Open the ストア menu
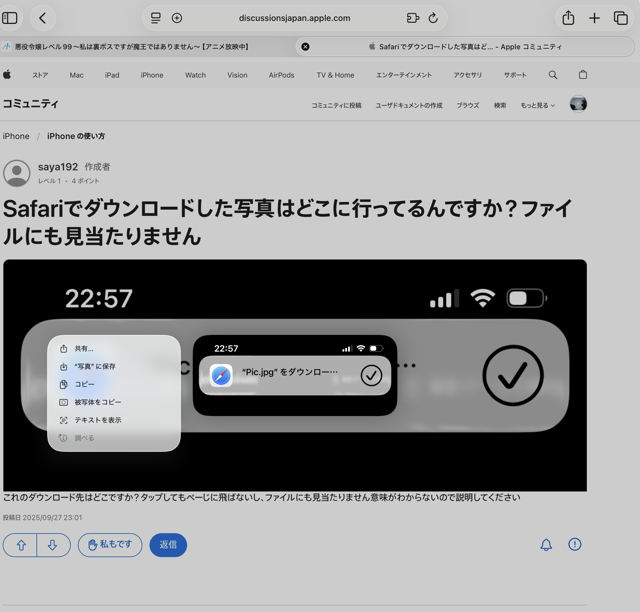The image size is (640, 612). [x=40, y=75]
